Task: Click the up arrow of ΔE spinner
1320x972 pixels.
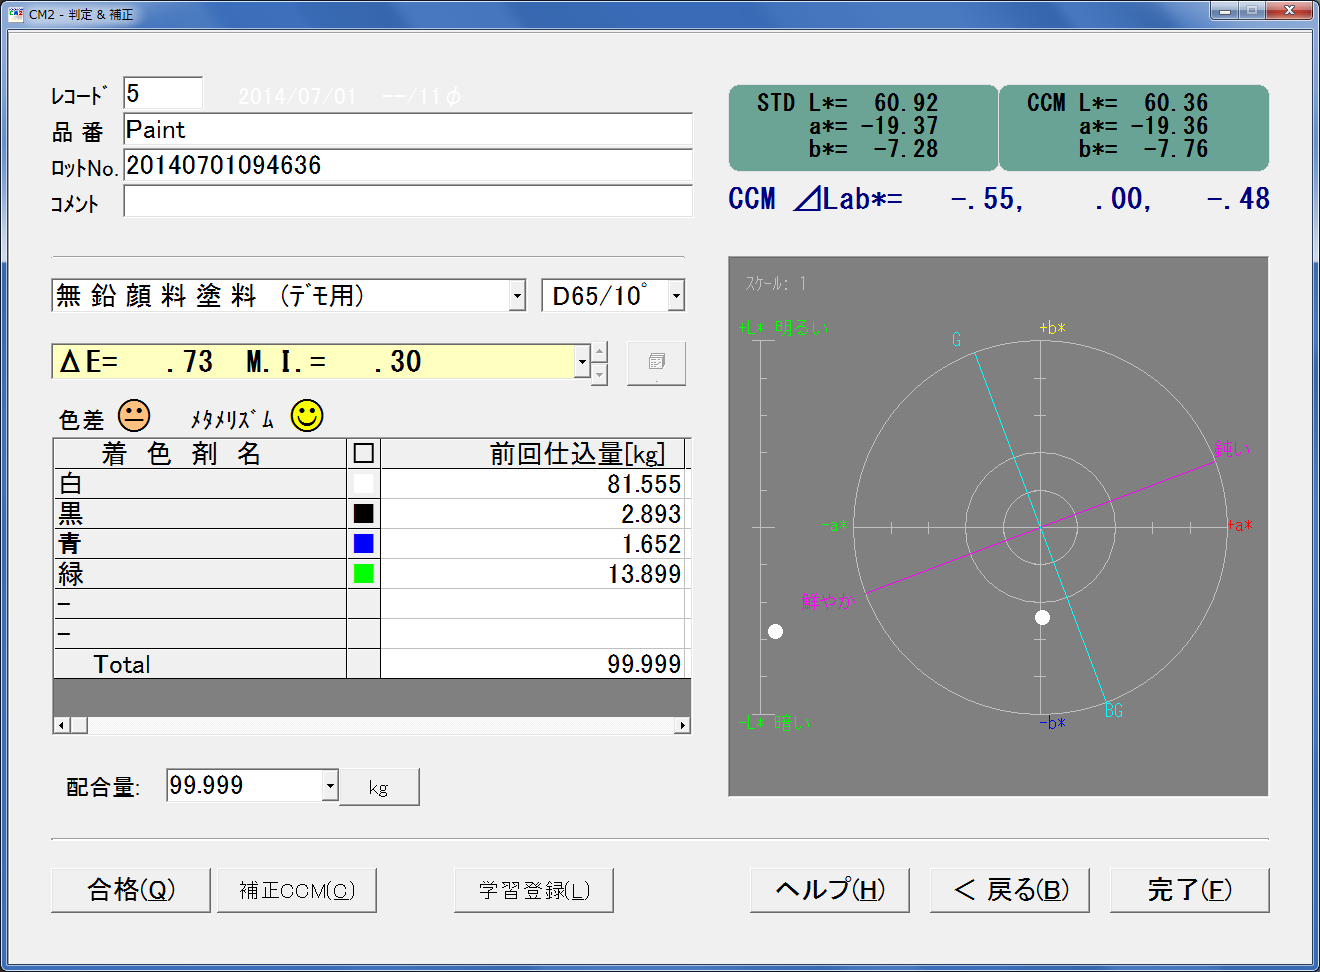Action: (x=600, y=352)
